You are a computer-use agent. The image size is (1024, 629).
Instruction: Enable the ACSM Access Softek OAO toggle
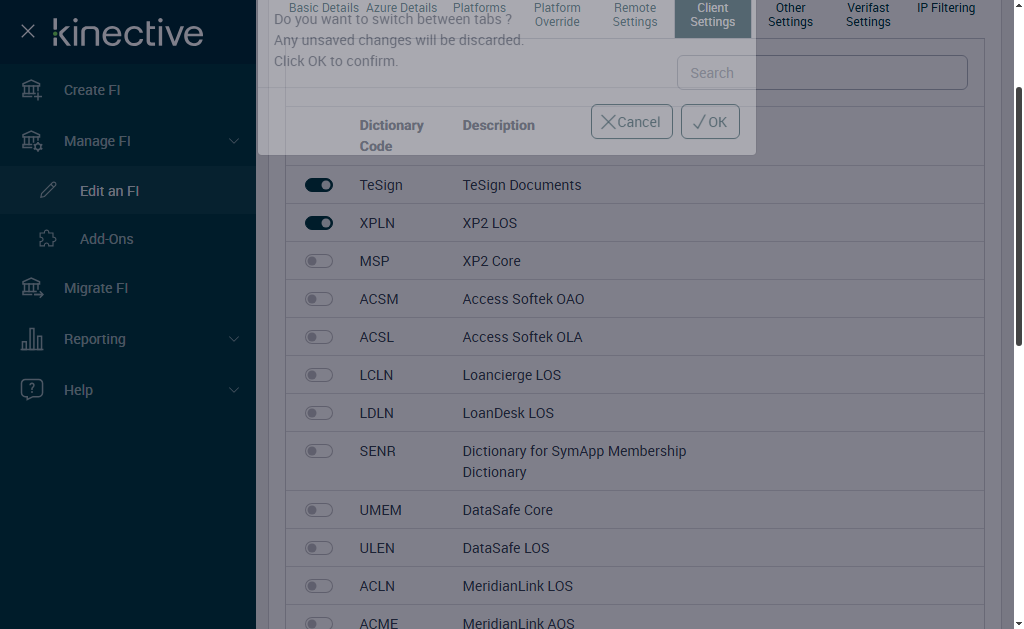319,298
